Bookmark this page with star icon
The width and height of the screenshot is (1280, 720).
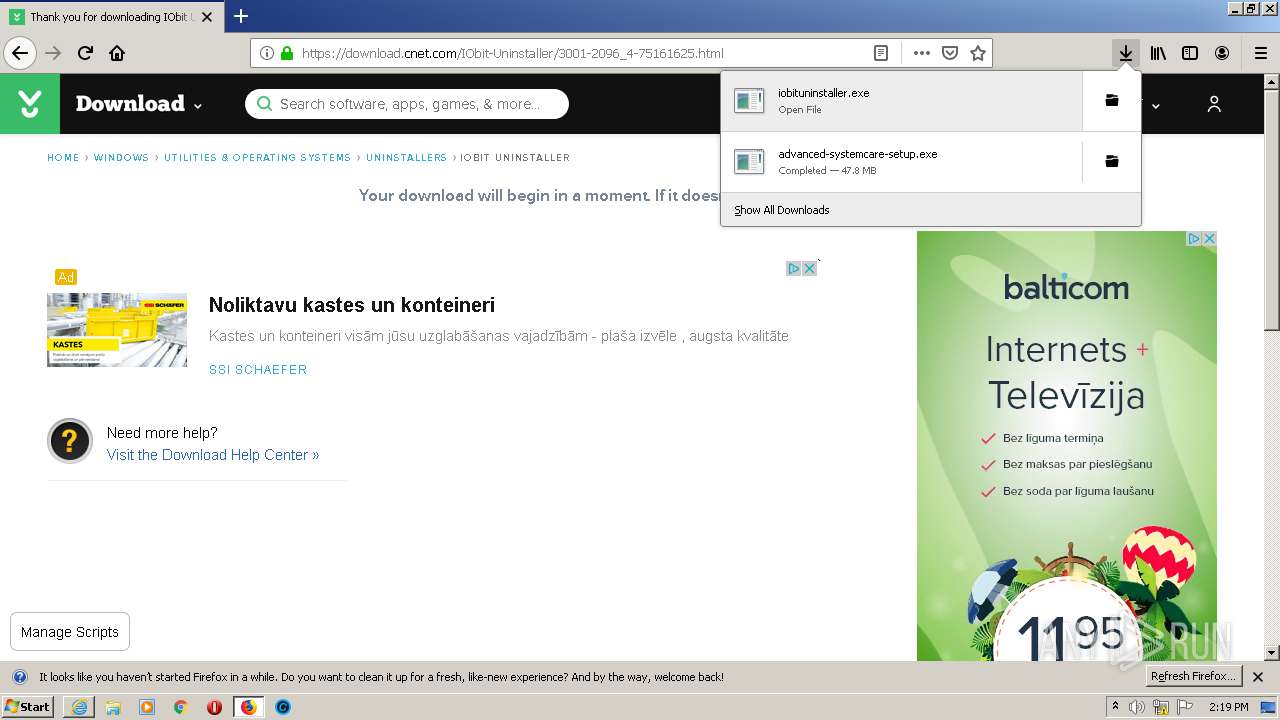click(x=978, y=53)
